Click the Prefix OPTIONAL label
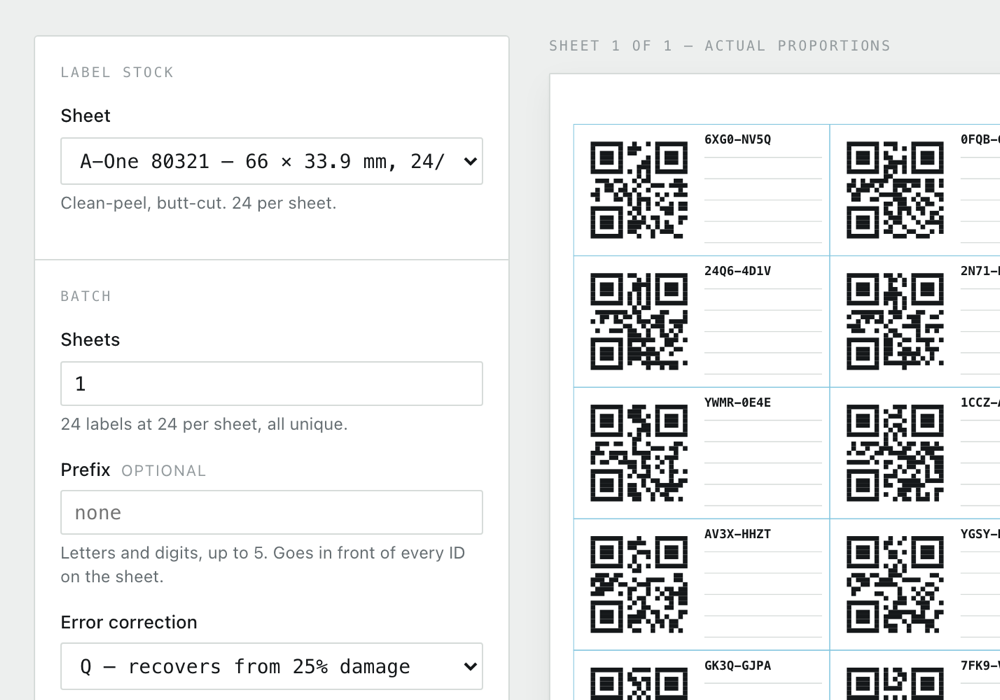The height and width of the screenshot is (700, 1000). [x=133, y=470]
